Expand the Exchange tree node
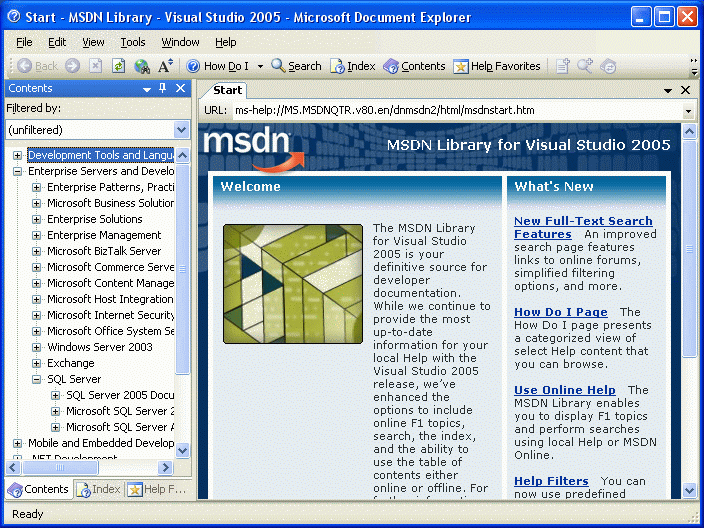The width and height of the screenshot is (704, 528). click(x=36, y=363)
